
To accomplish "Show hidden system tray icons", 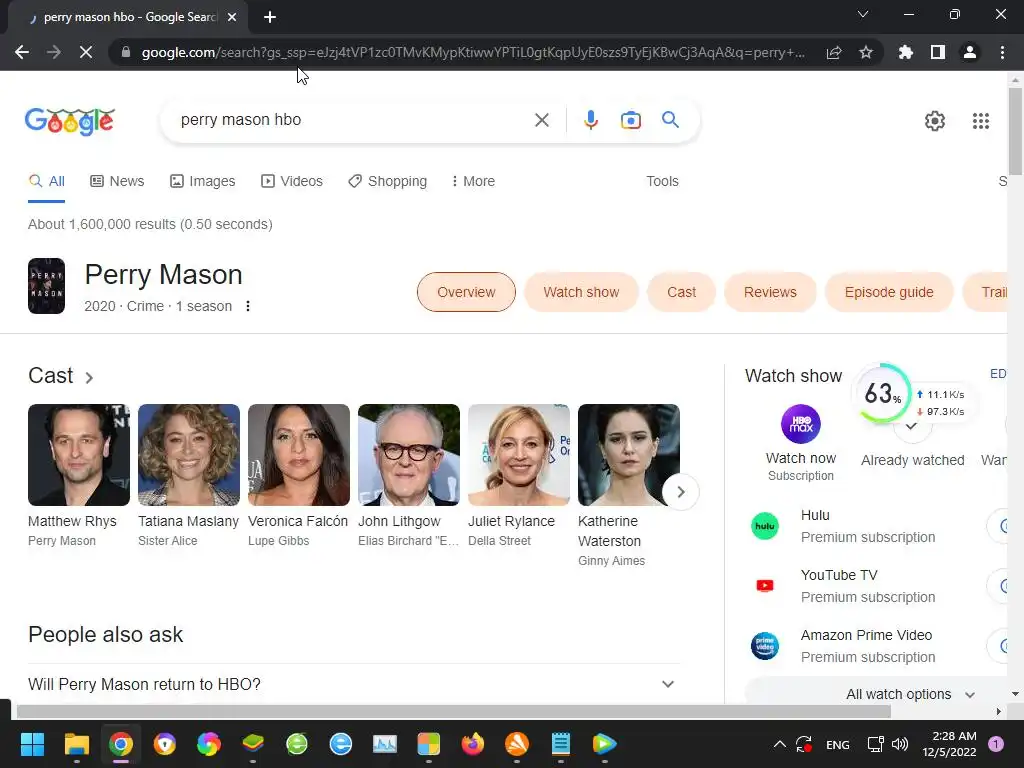I will 780,744.
